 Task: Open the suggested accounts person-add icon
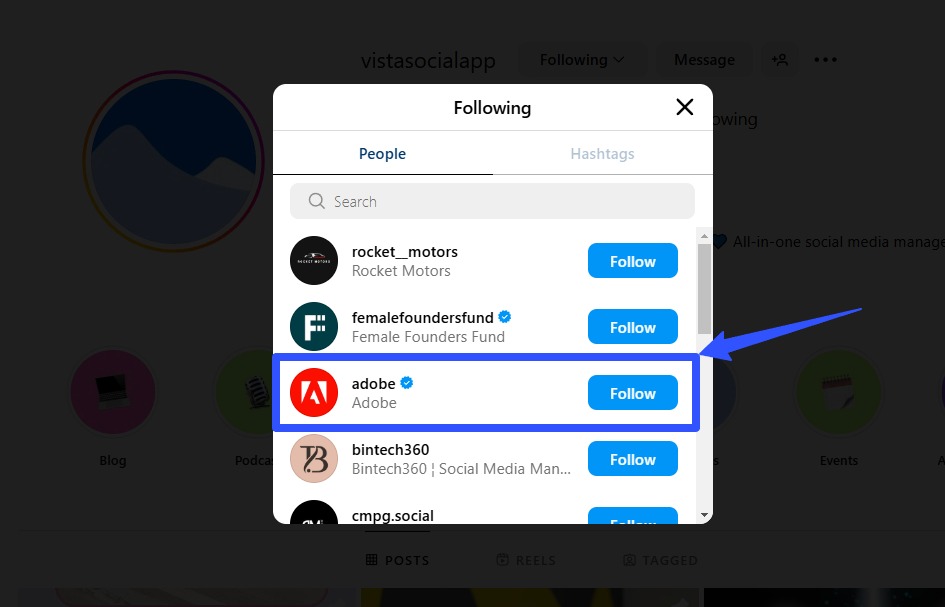pyautogui.click(x=780, y=59)
